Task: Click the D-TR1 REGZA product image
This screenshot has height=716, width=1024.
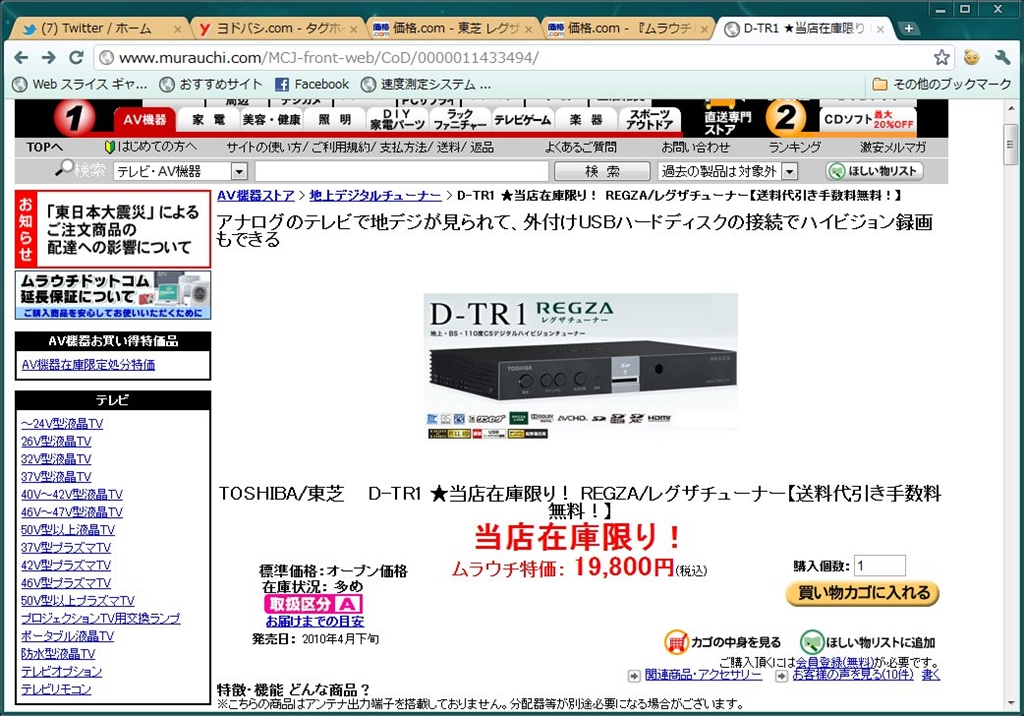Action: coord(580,365)
